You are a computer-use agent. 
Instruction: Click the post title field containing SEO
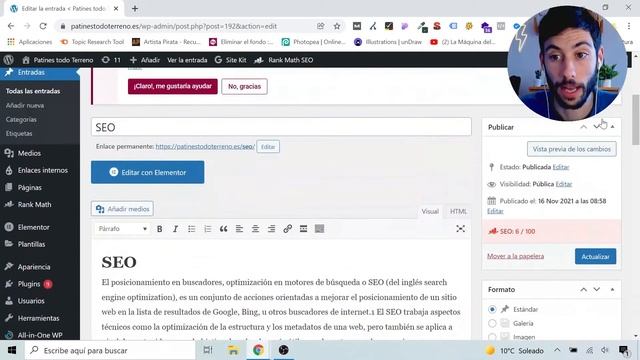281,127
